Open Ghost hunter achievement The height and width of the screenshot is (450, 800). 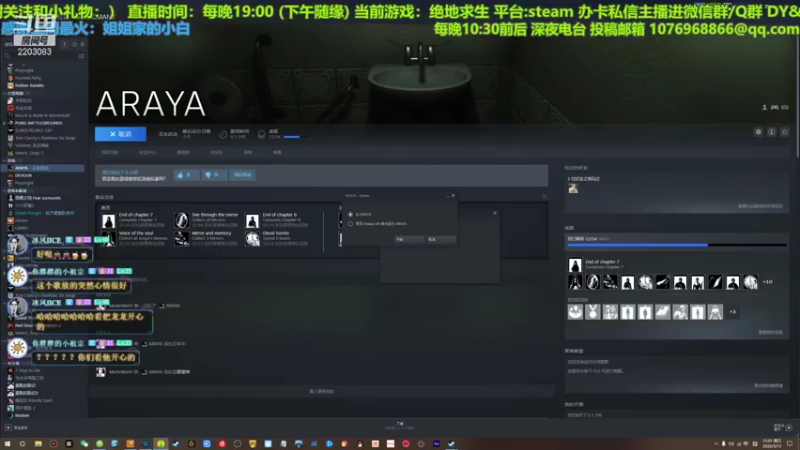pyautogui.click(x=278, y=238)
